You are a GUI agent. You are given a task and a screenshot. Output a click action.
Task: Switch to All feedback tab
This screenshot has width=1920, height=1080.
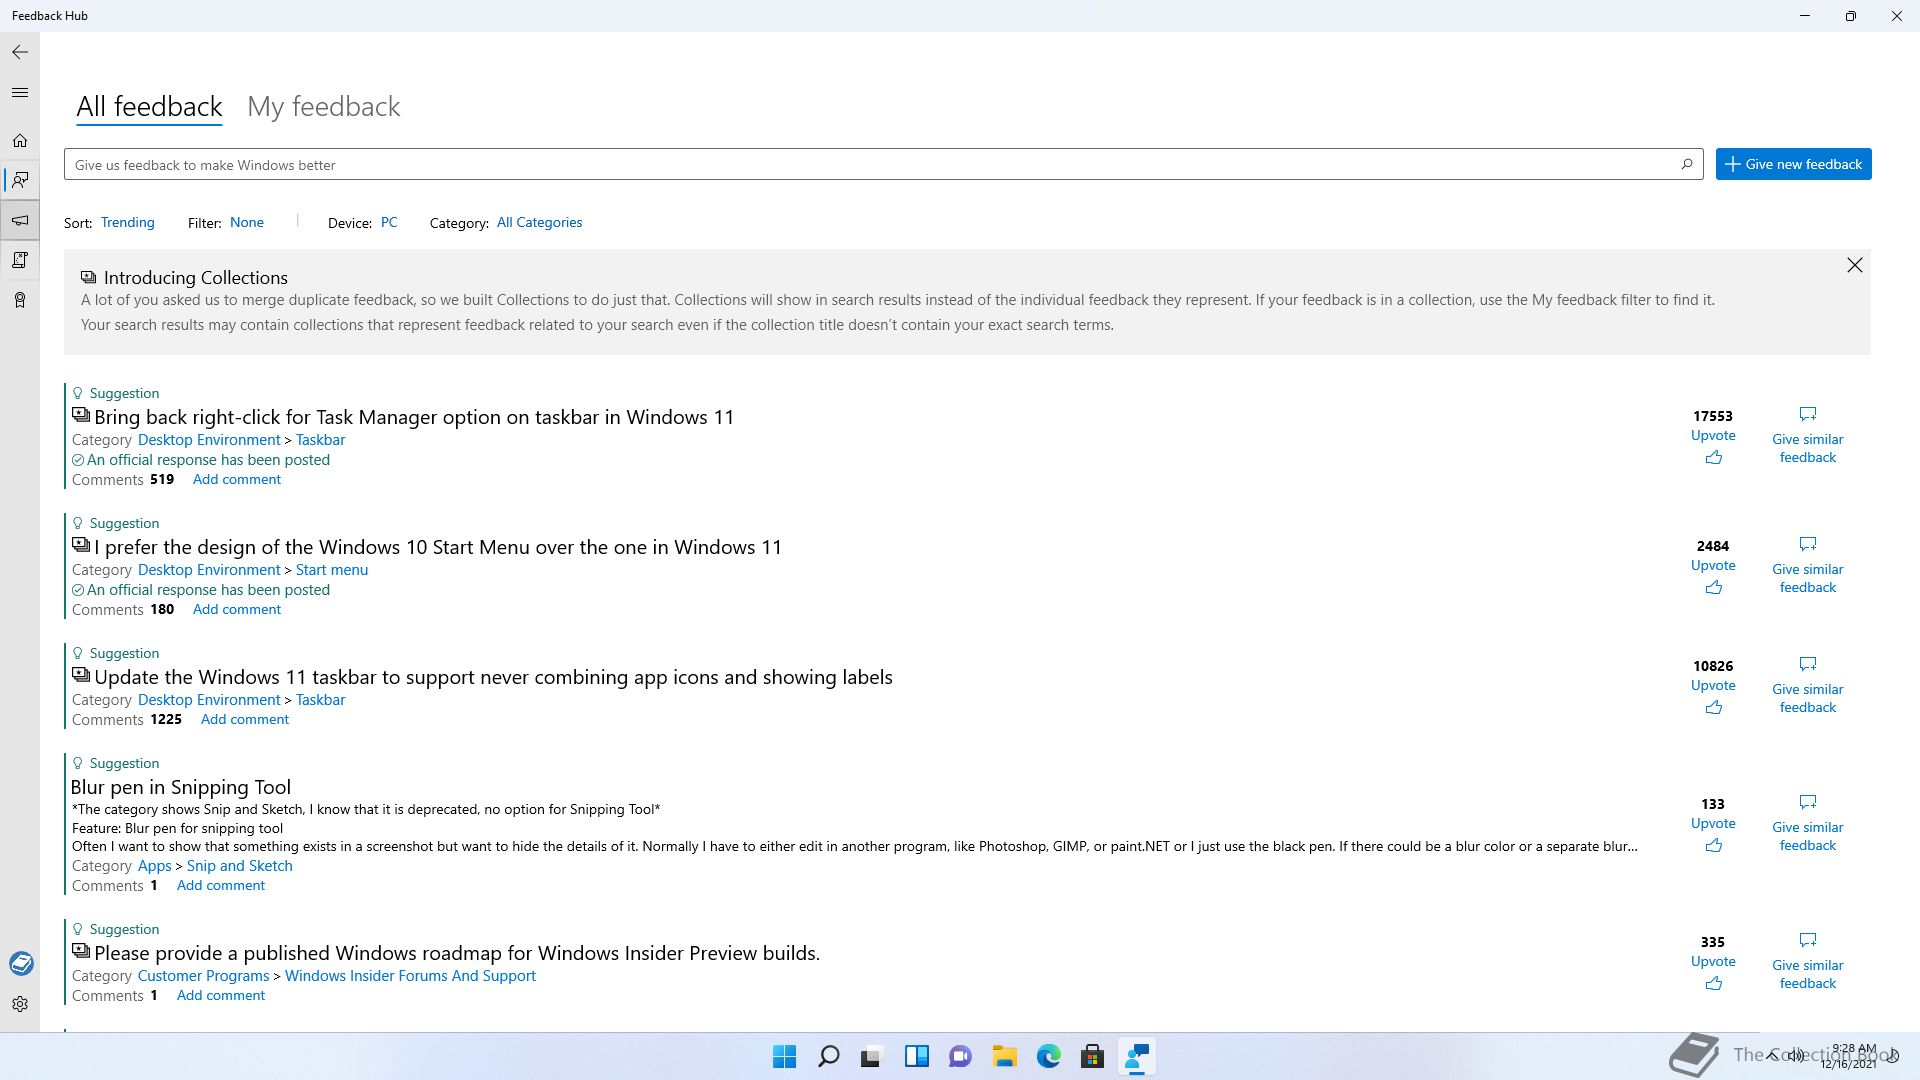tap(149, 107)
